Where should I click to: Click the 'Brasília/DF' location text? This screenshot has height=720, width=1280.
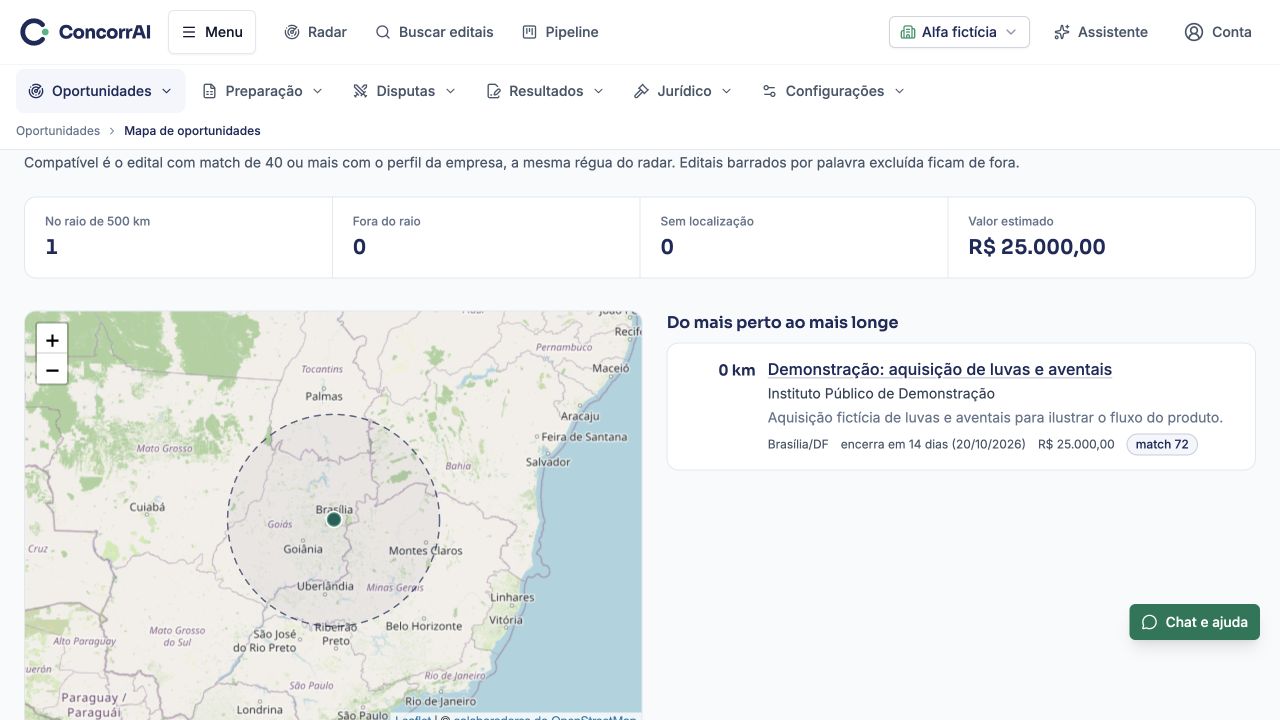pos(798,444)
